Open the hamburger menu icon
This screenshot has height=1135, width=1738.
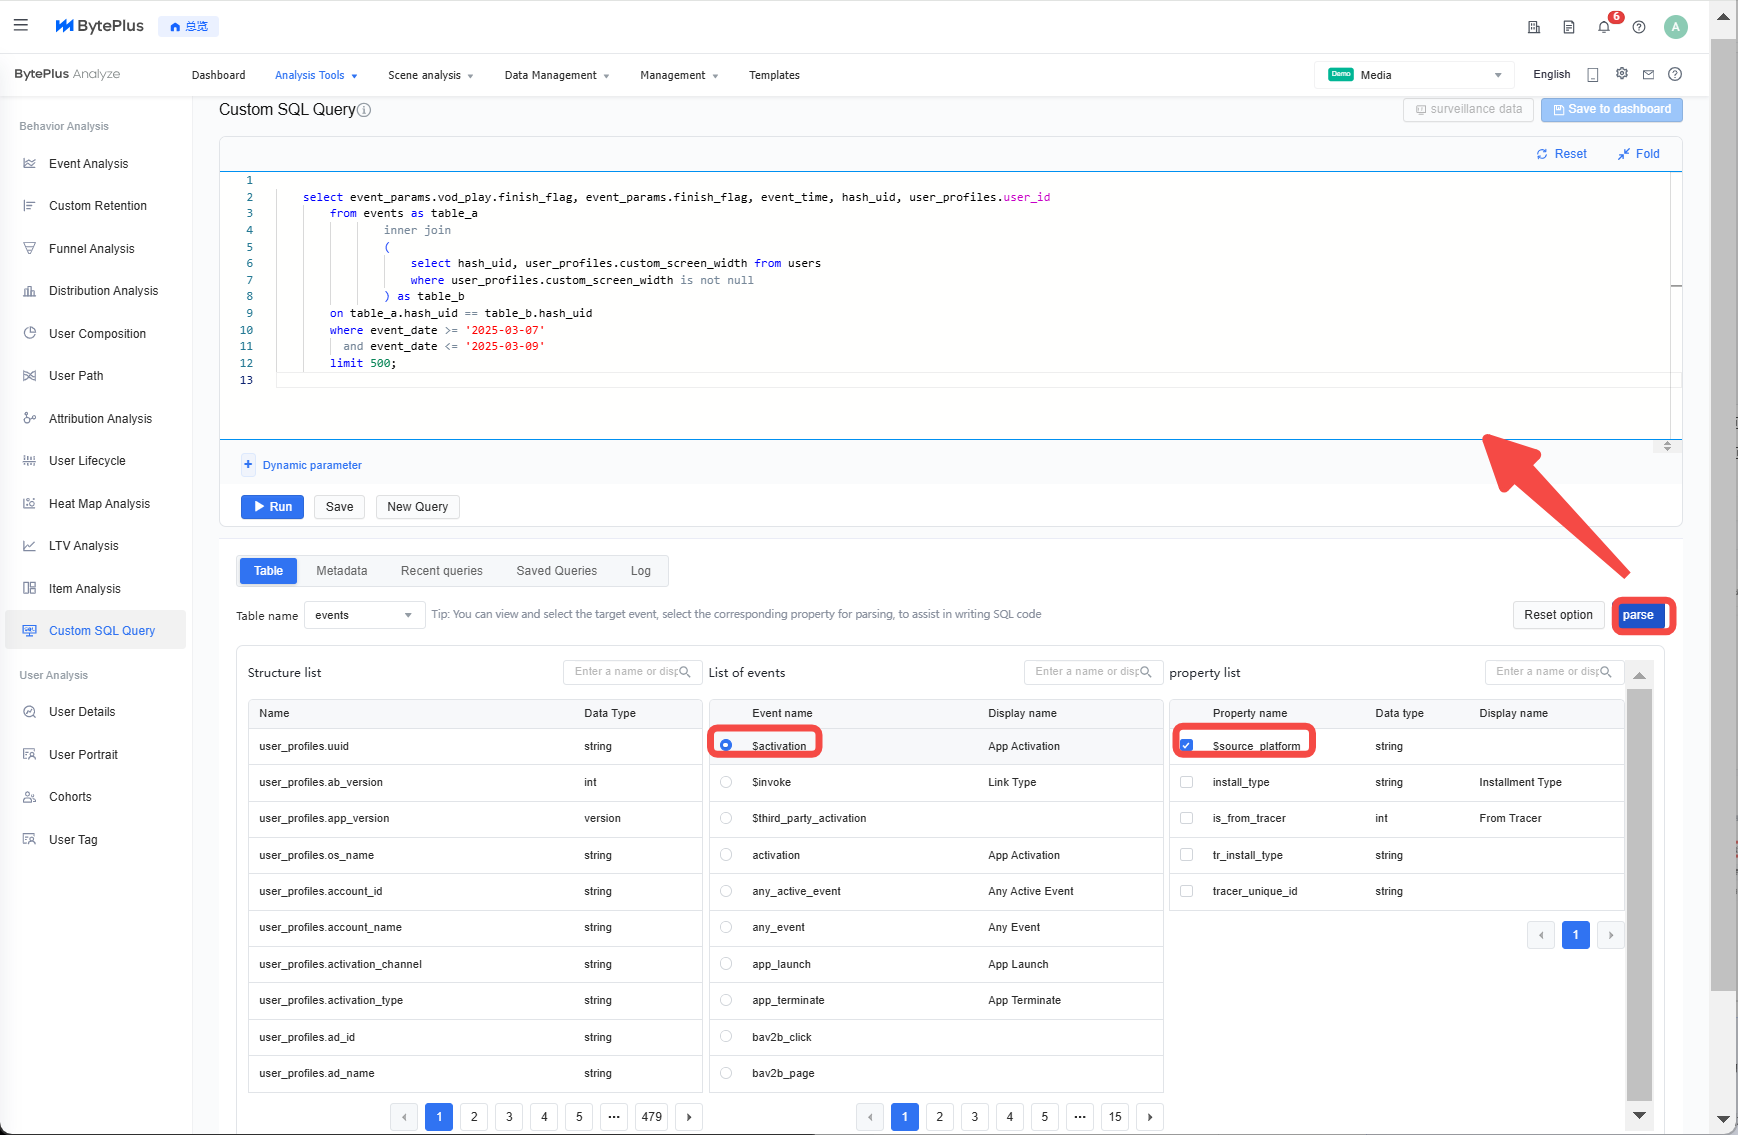pyautogui.click(x=21, y=25)
